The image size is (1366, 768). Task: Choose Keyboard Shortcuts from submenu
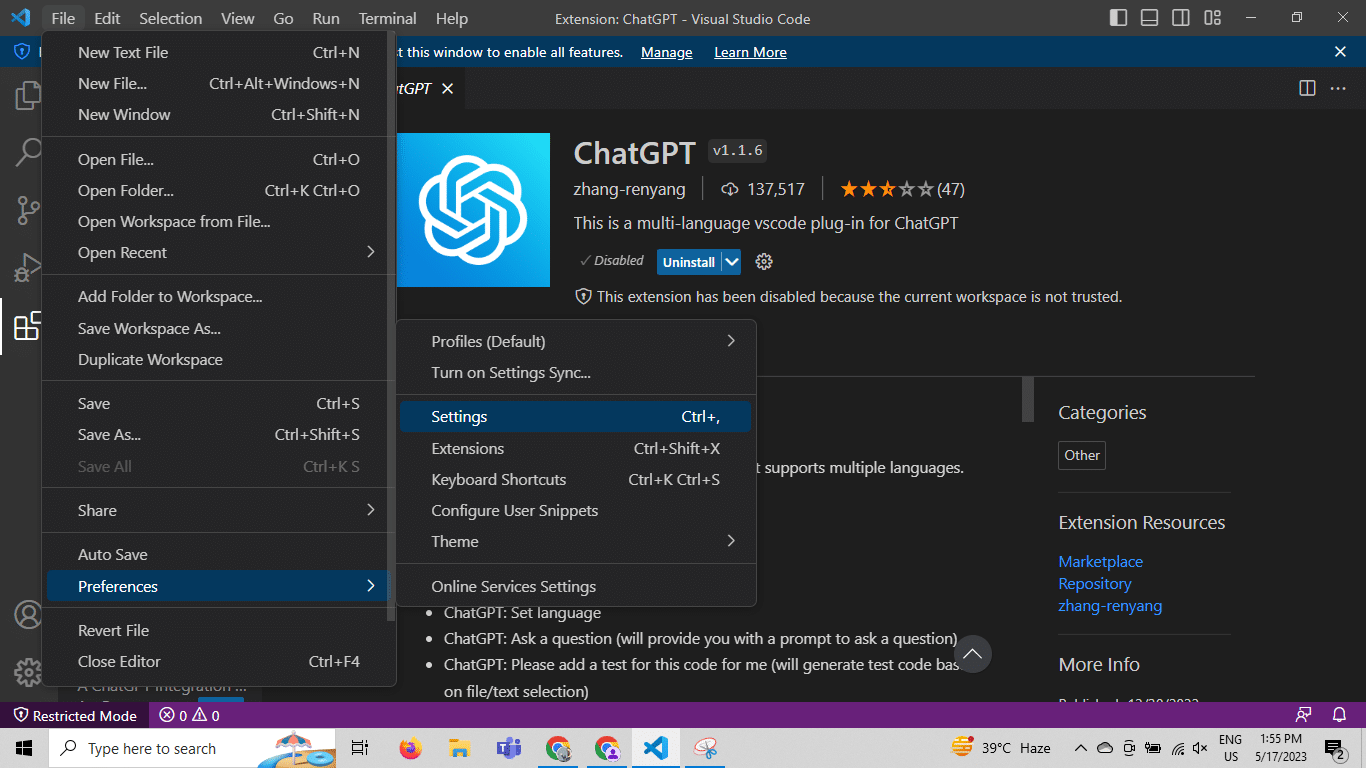pos(575,479)
